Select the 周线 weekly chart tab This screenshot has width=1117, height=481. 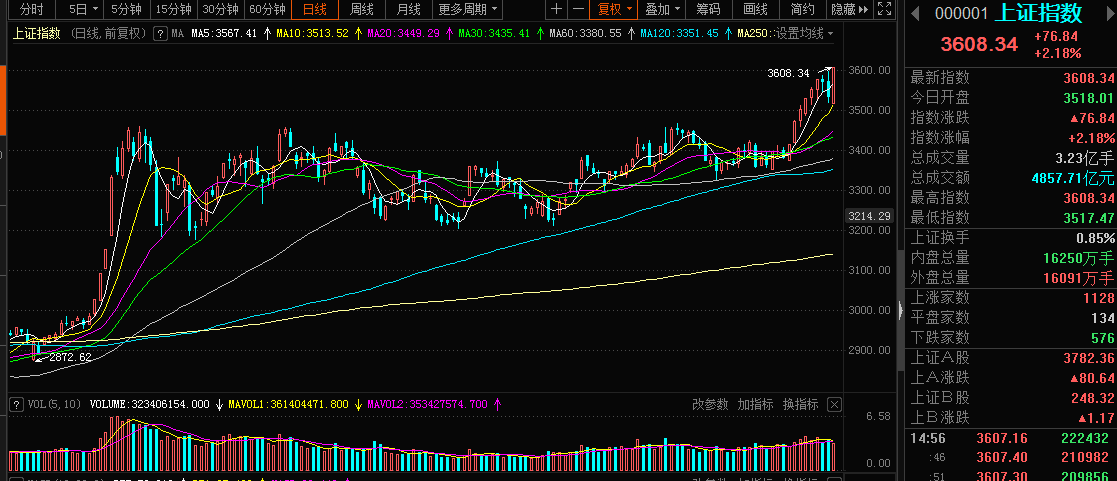(x=361, y=9)
